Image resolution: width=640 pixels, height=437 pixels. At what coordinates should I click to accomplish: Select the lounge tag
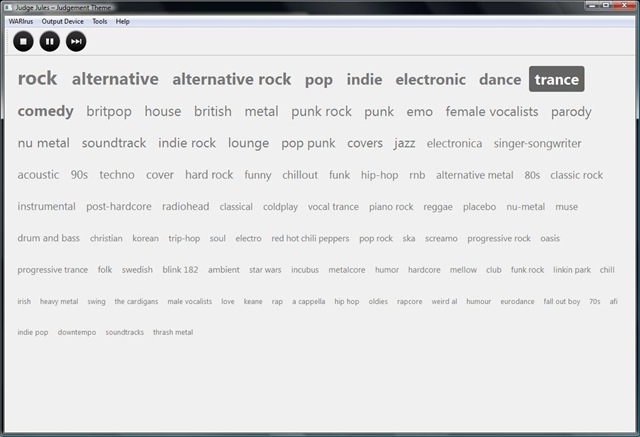coord(249,143)
